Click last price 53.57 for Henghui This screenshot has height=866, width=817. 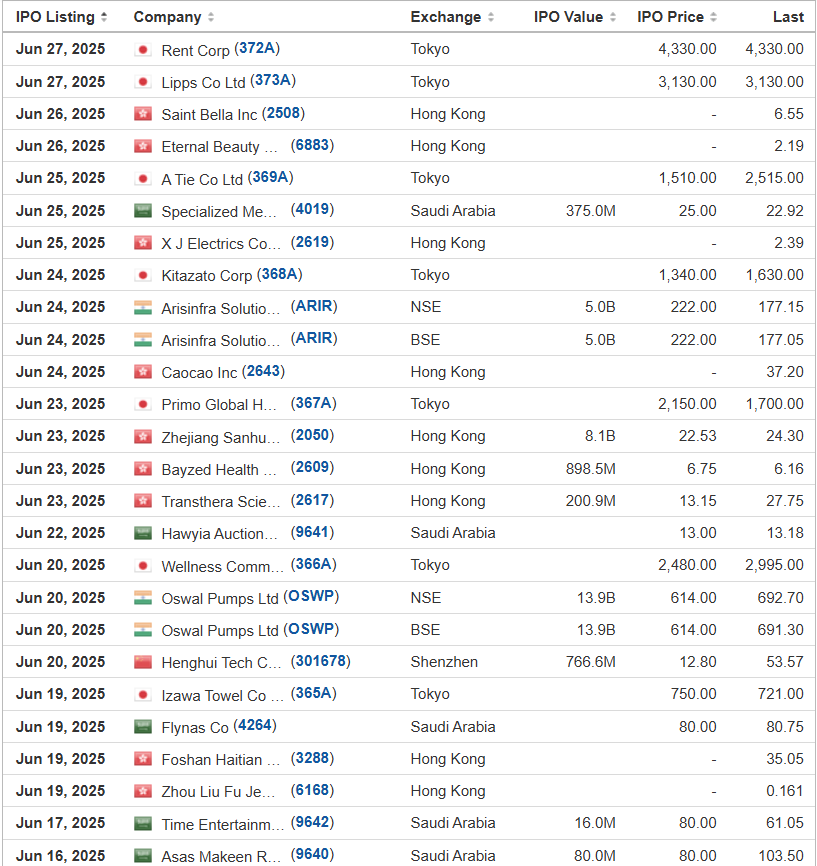click(784, 662)
